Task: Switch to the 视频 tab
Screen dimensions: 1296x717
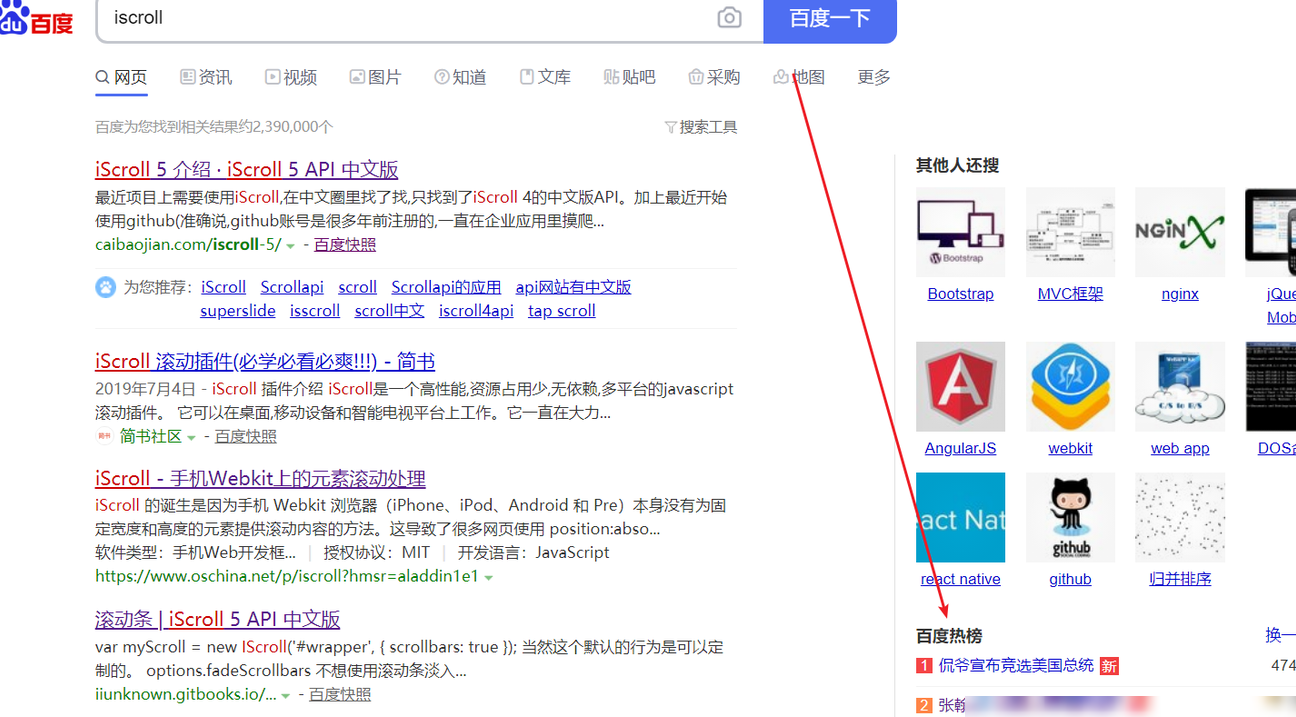Action: pyautogui.click(x=291, y=77)
